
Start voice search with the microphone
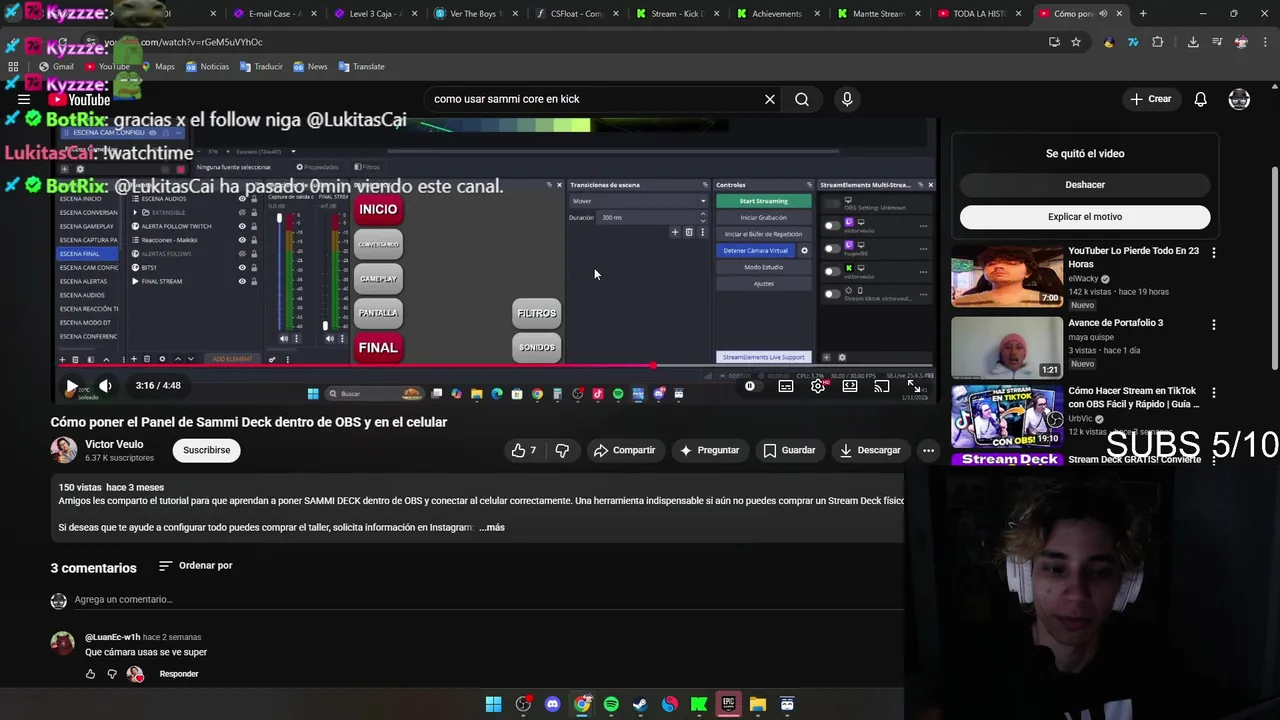[847, 99]
